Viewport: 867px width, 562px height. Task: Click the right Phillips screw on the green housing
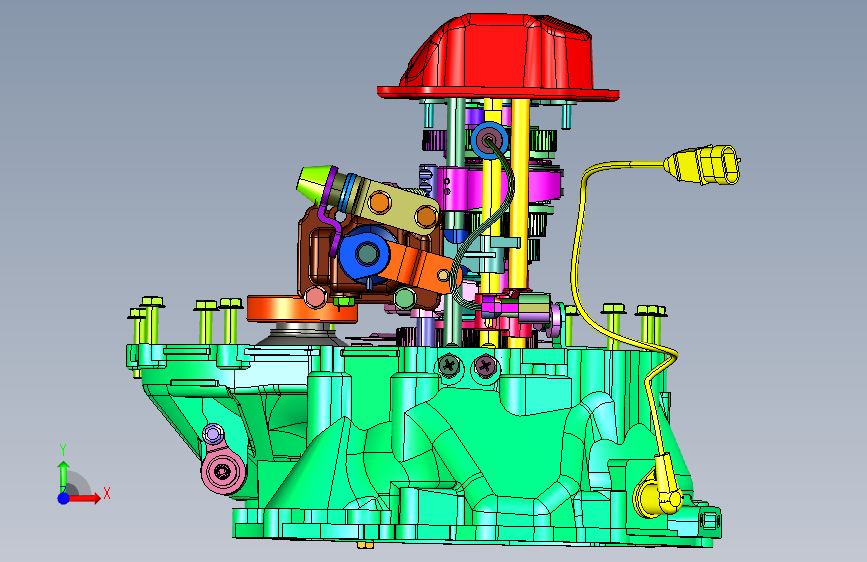(485, 366)
